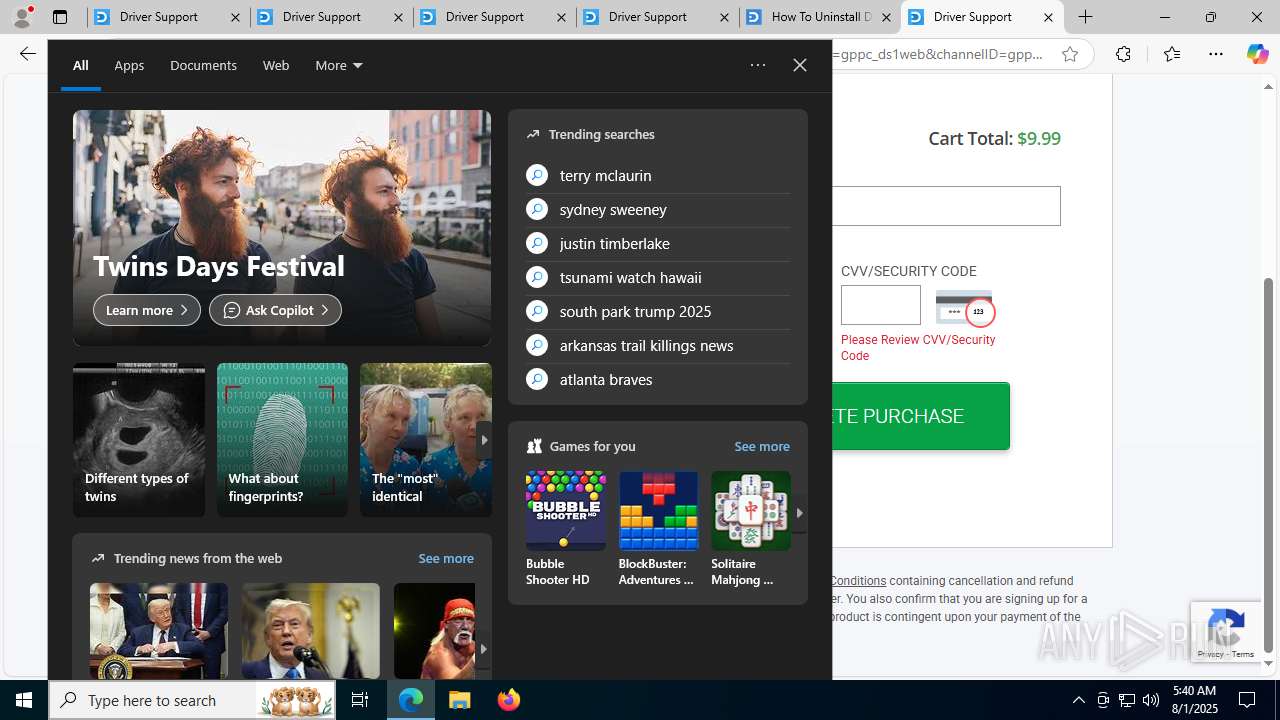Advance the games carousel arrow
Screen dimensions: 1280x720
pyautogui.click(x=799, y=513)
